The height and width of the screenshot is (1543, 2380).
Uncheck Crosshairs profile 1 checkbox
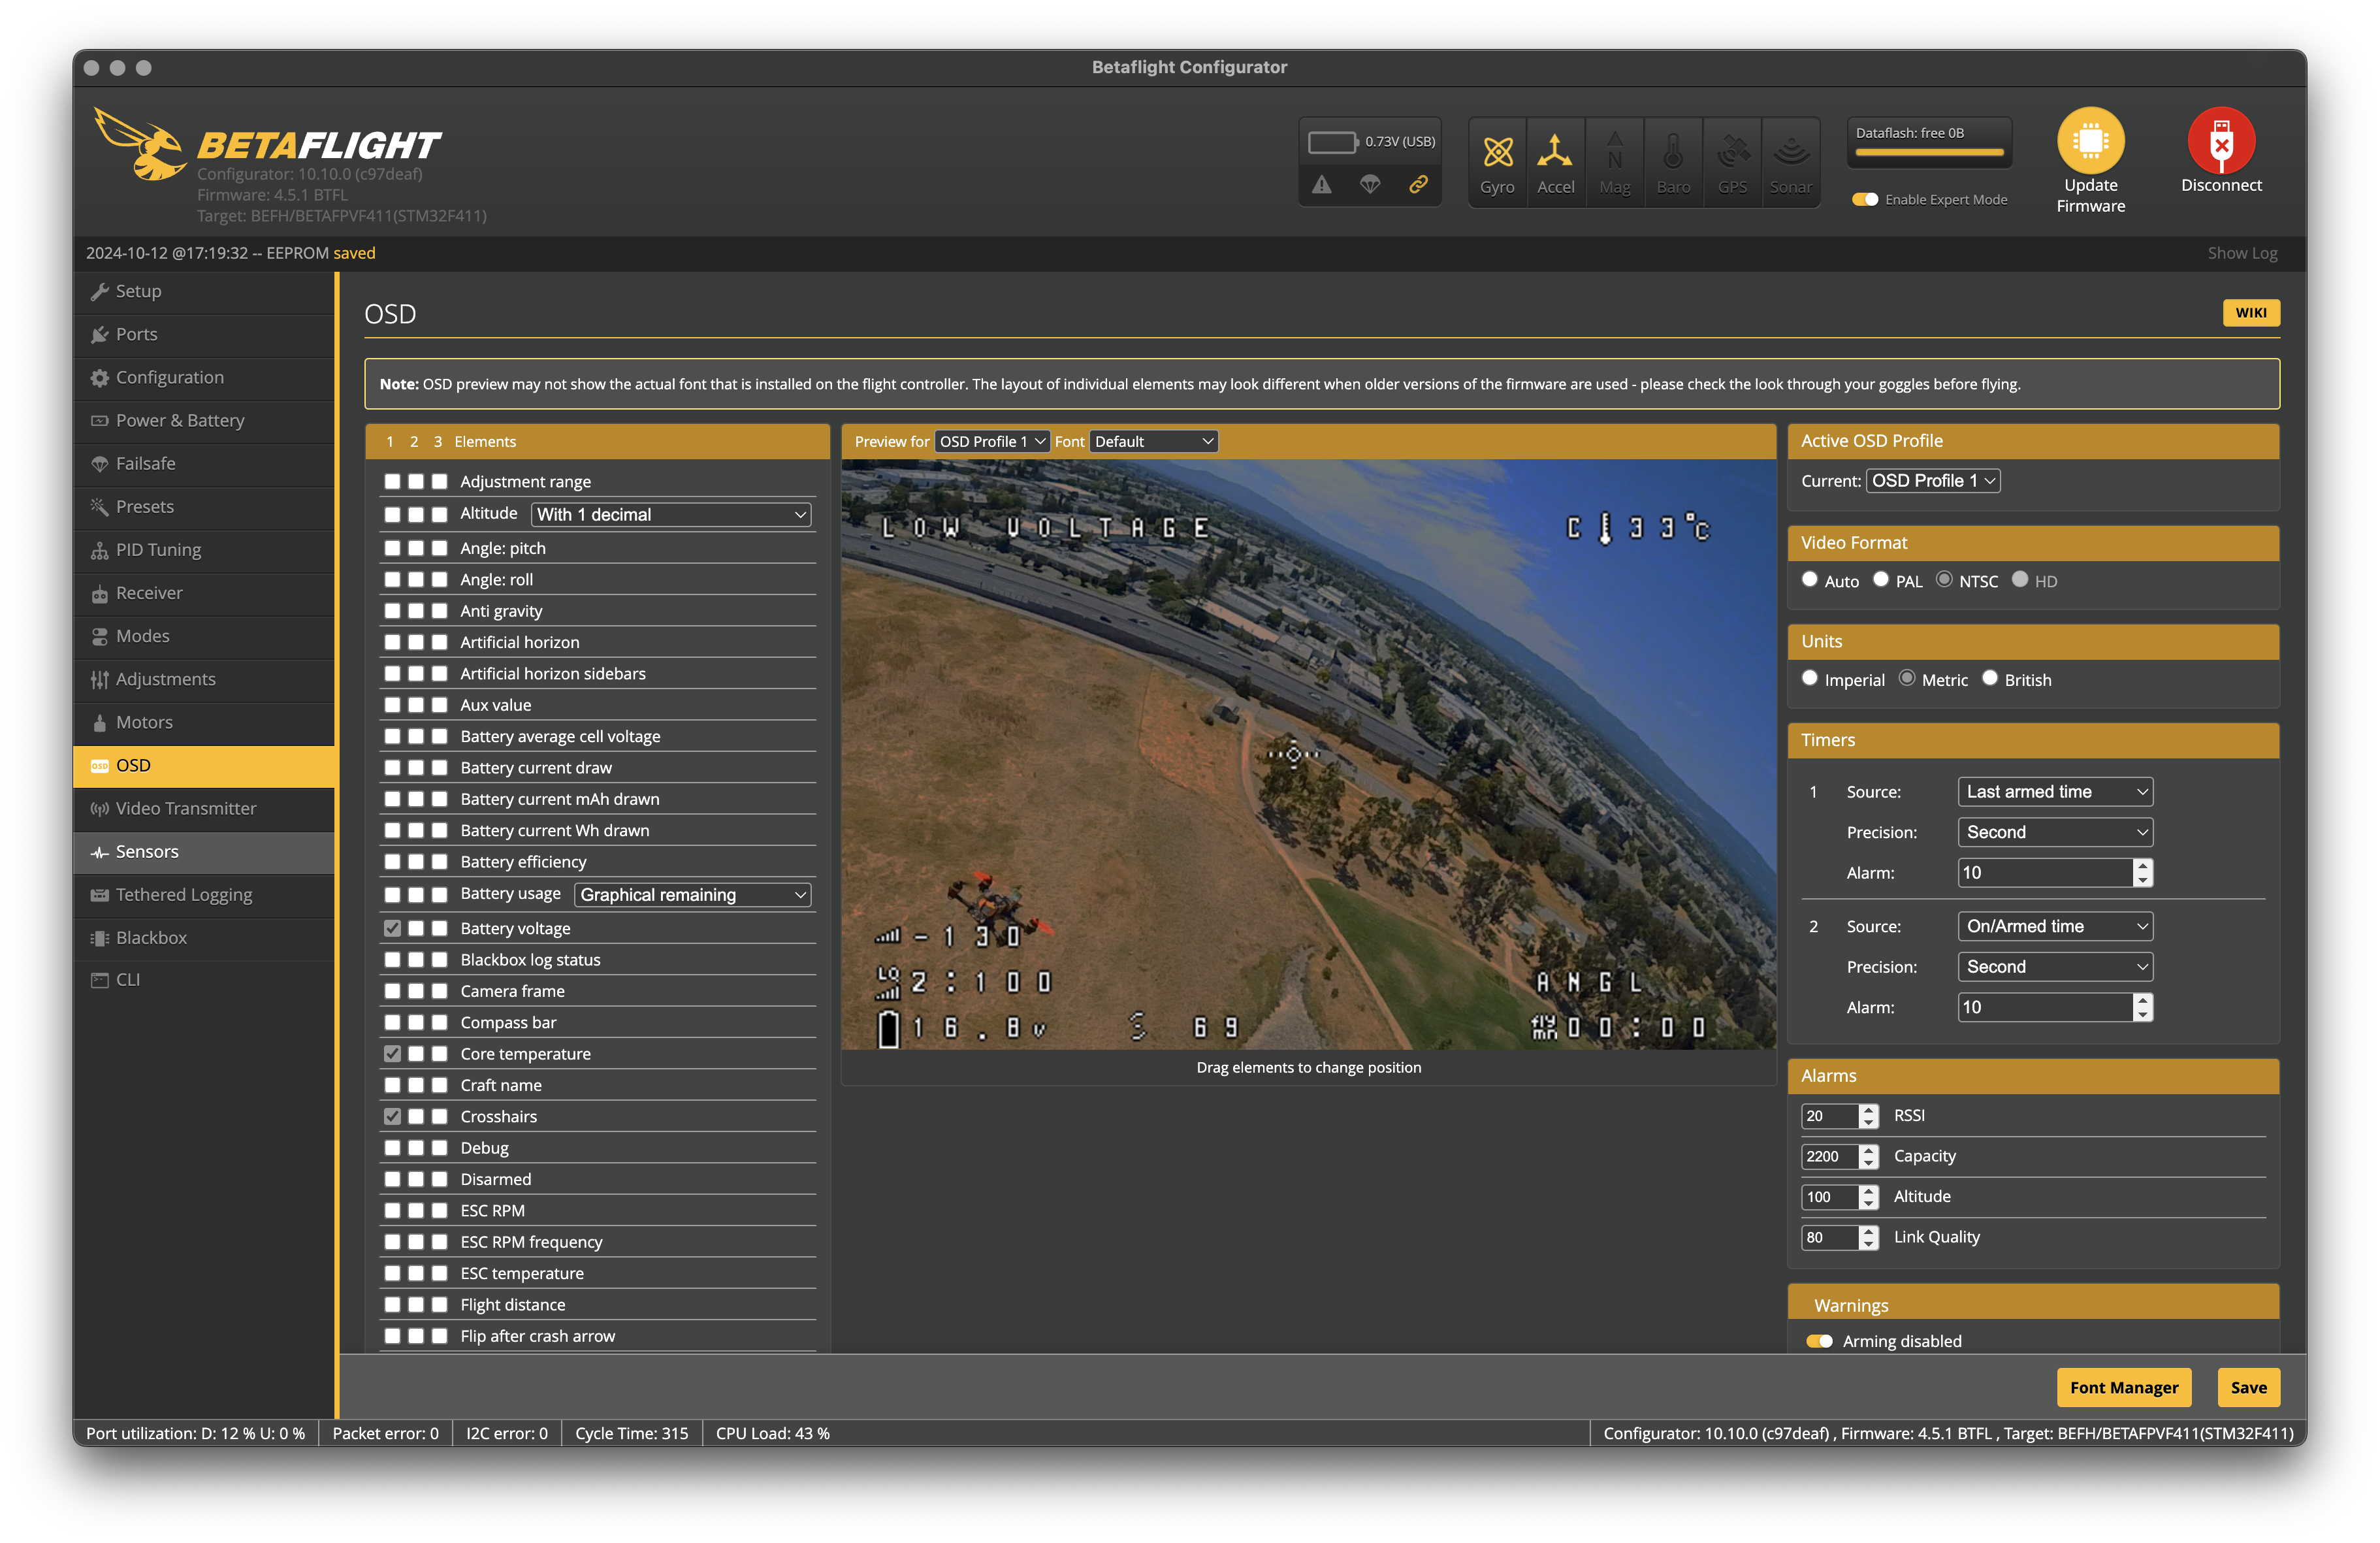coord(392,1116)
